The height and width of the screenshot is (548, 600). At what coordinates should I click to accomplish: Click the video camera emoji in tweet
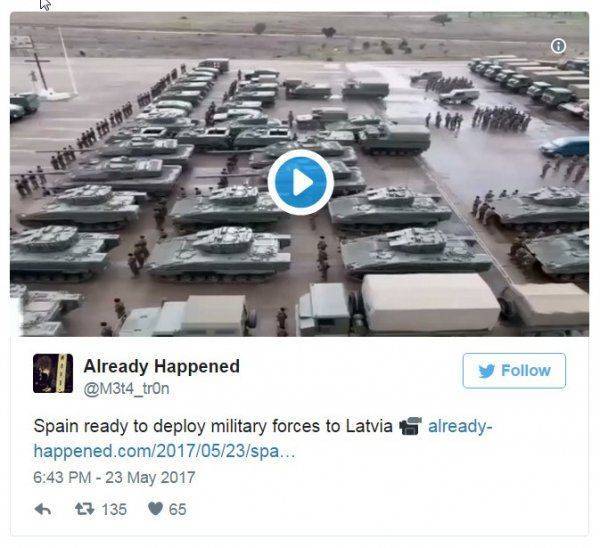[410, 426]
